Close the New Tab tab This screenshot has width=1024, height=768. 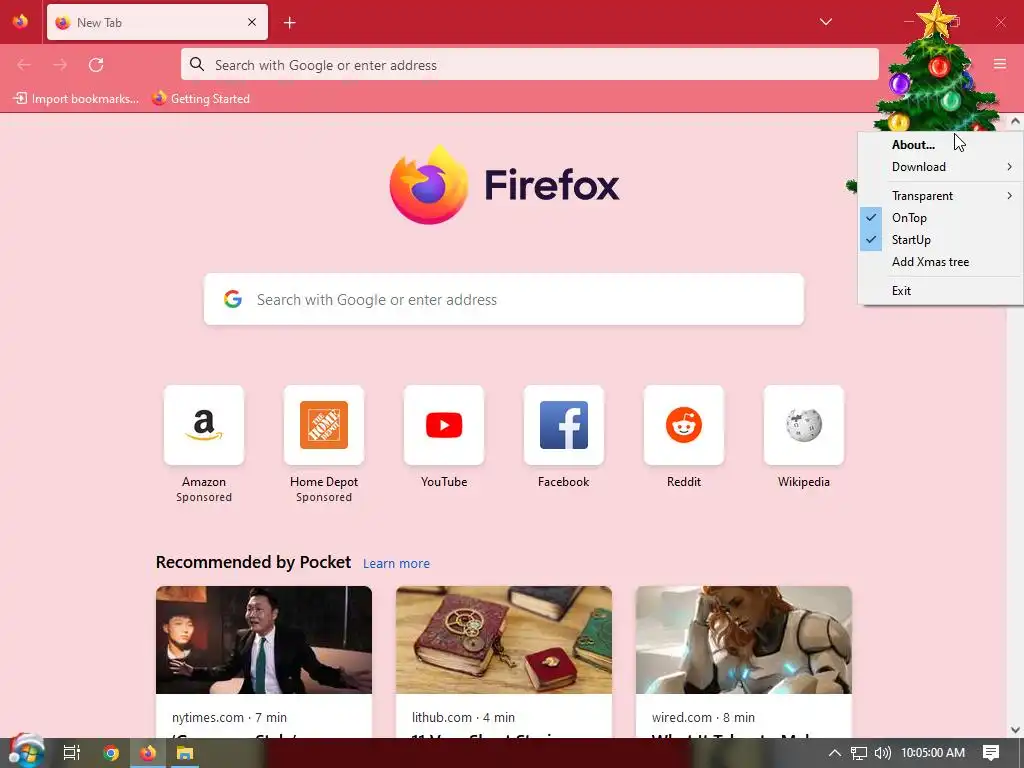pos(252,22)
